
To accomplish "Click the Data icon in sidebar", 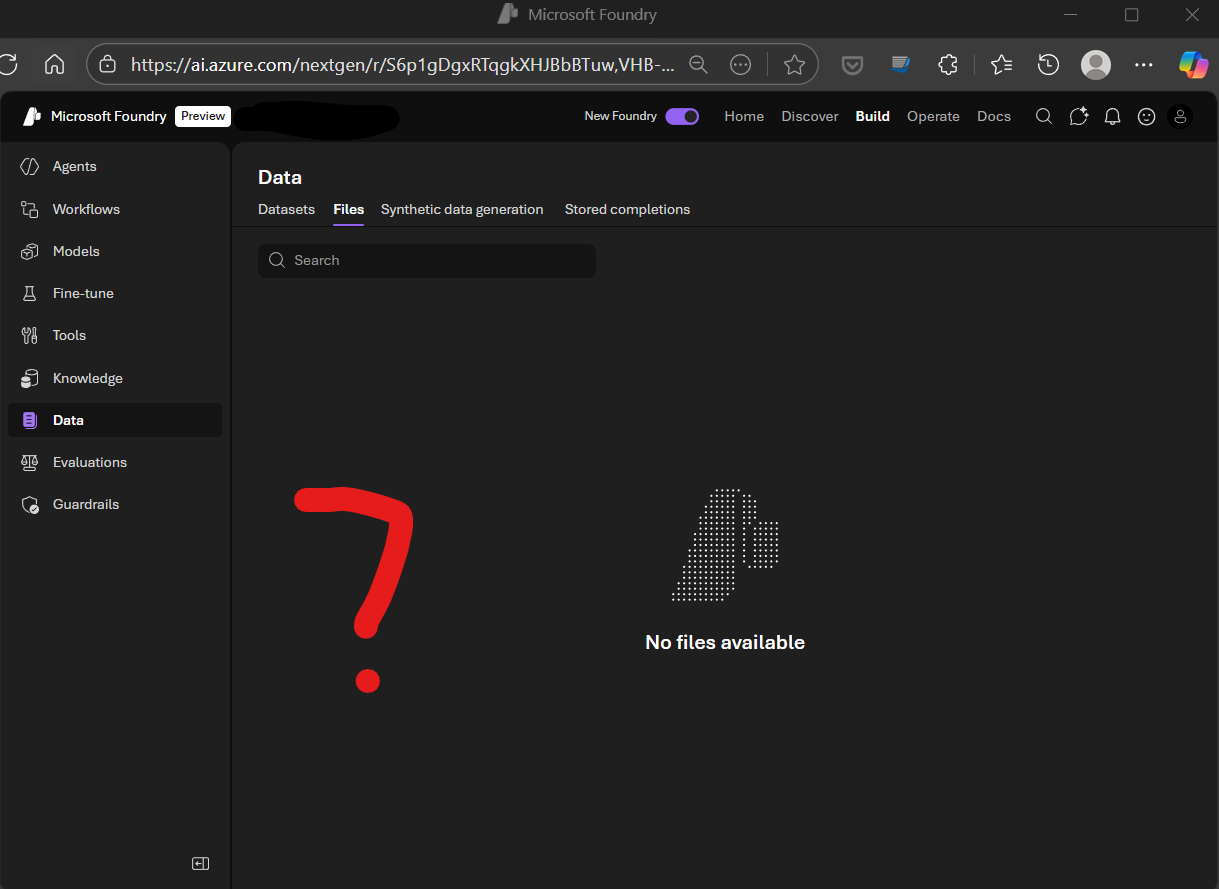I will point(30,420).
